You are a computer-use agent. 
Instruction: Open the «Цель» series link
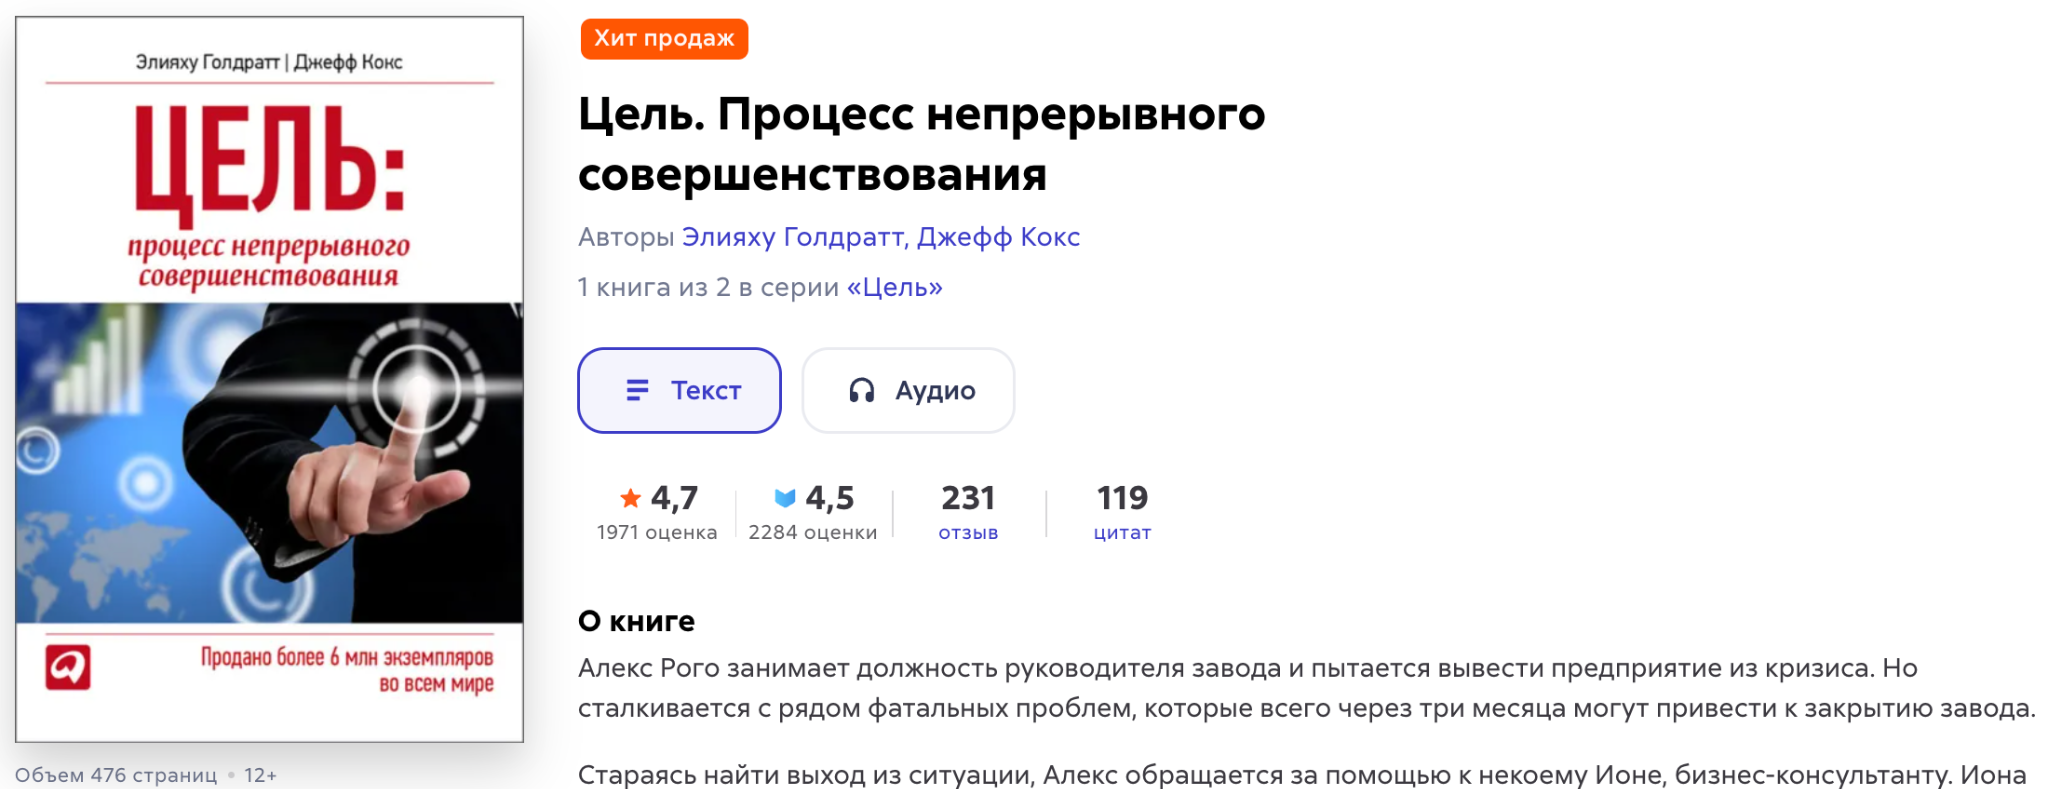[x=894, y=287]
